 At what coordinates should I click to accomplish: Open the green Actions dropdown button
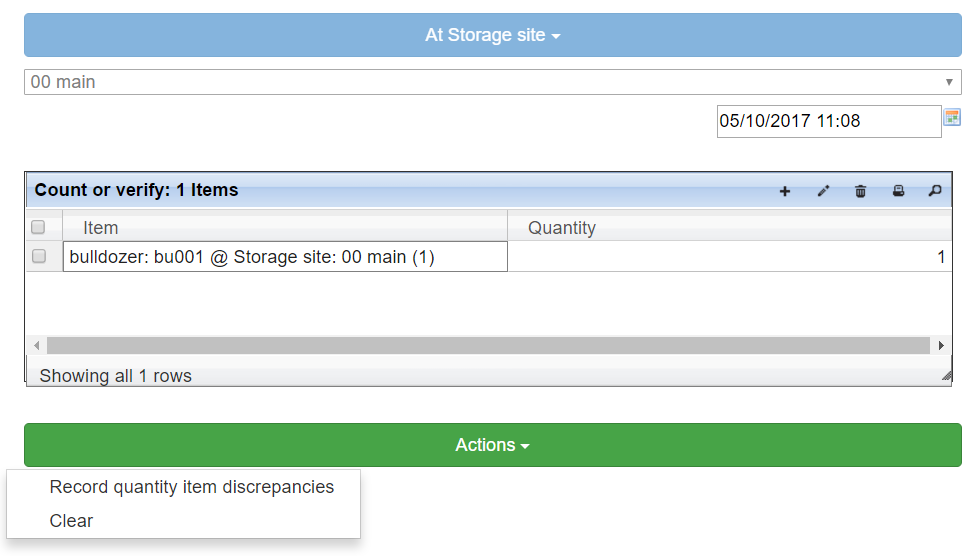coord(492,445)
